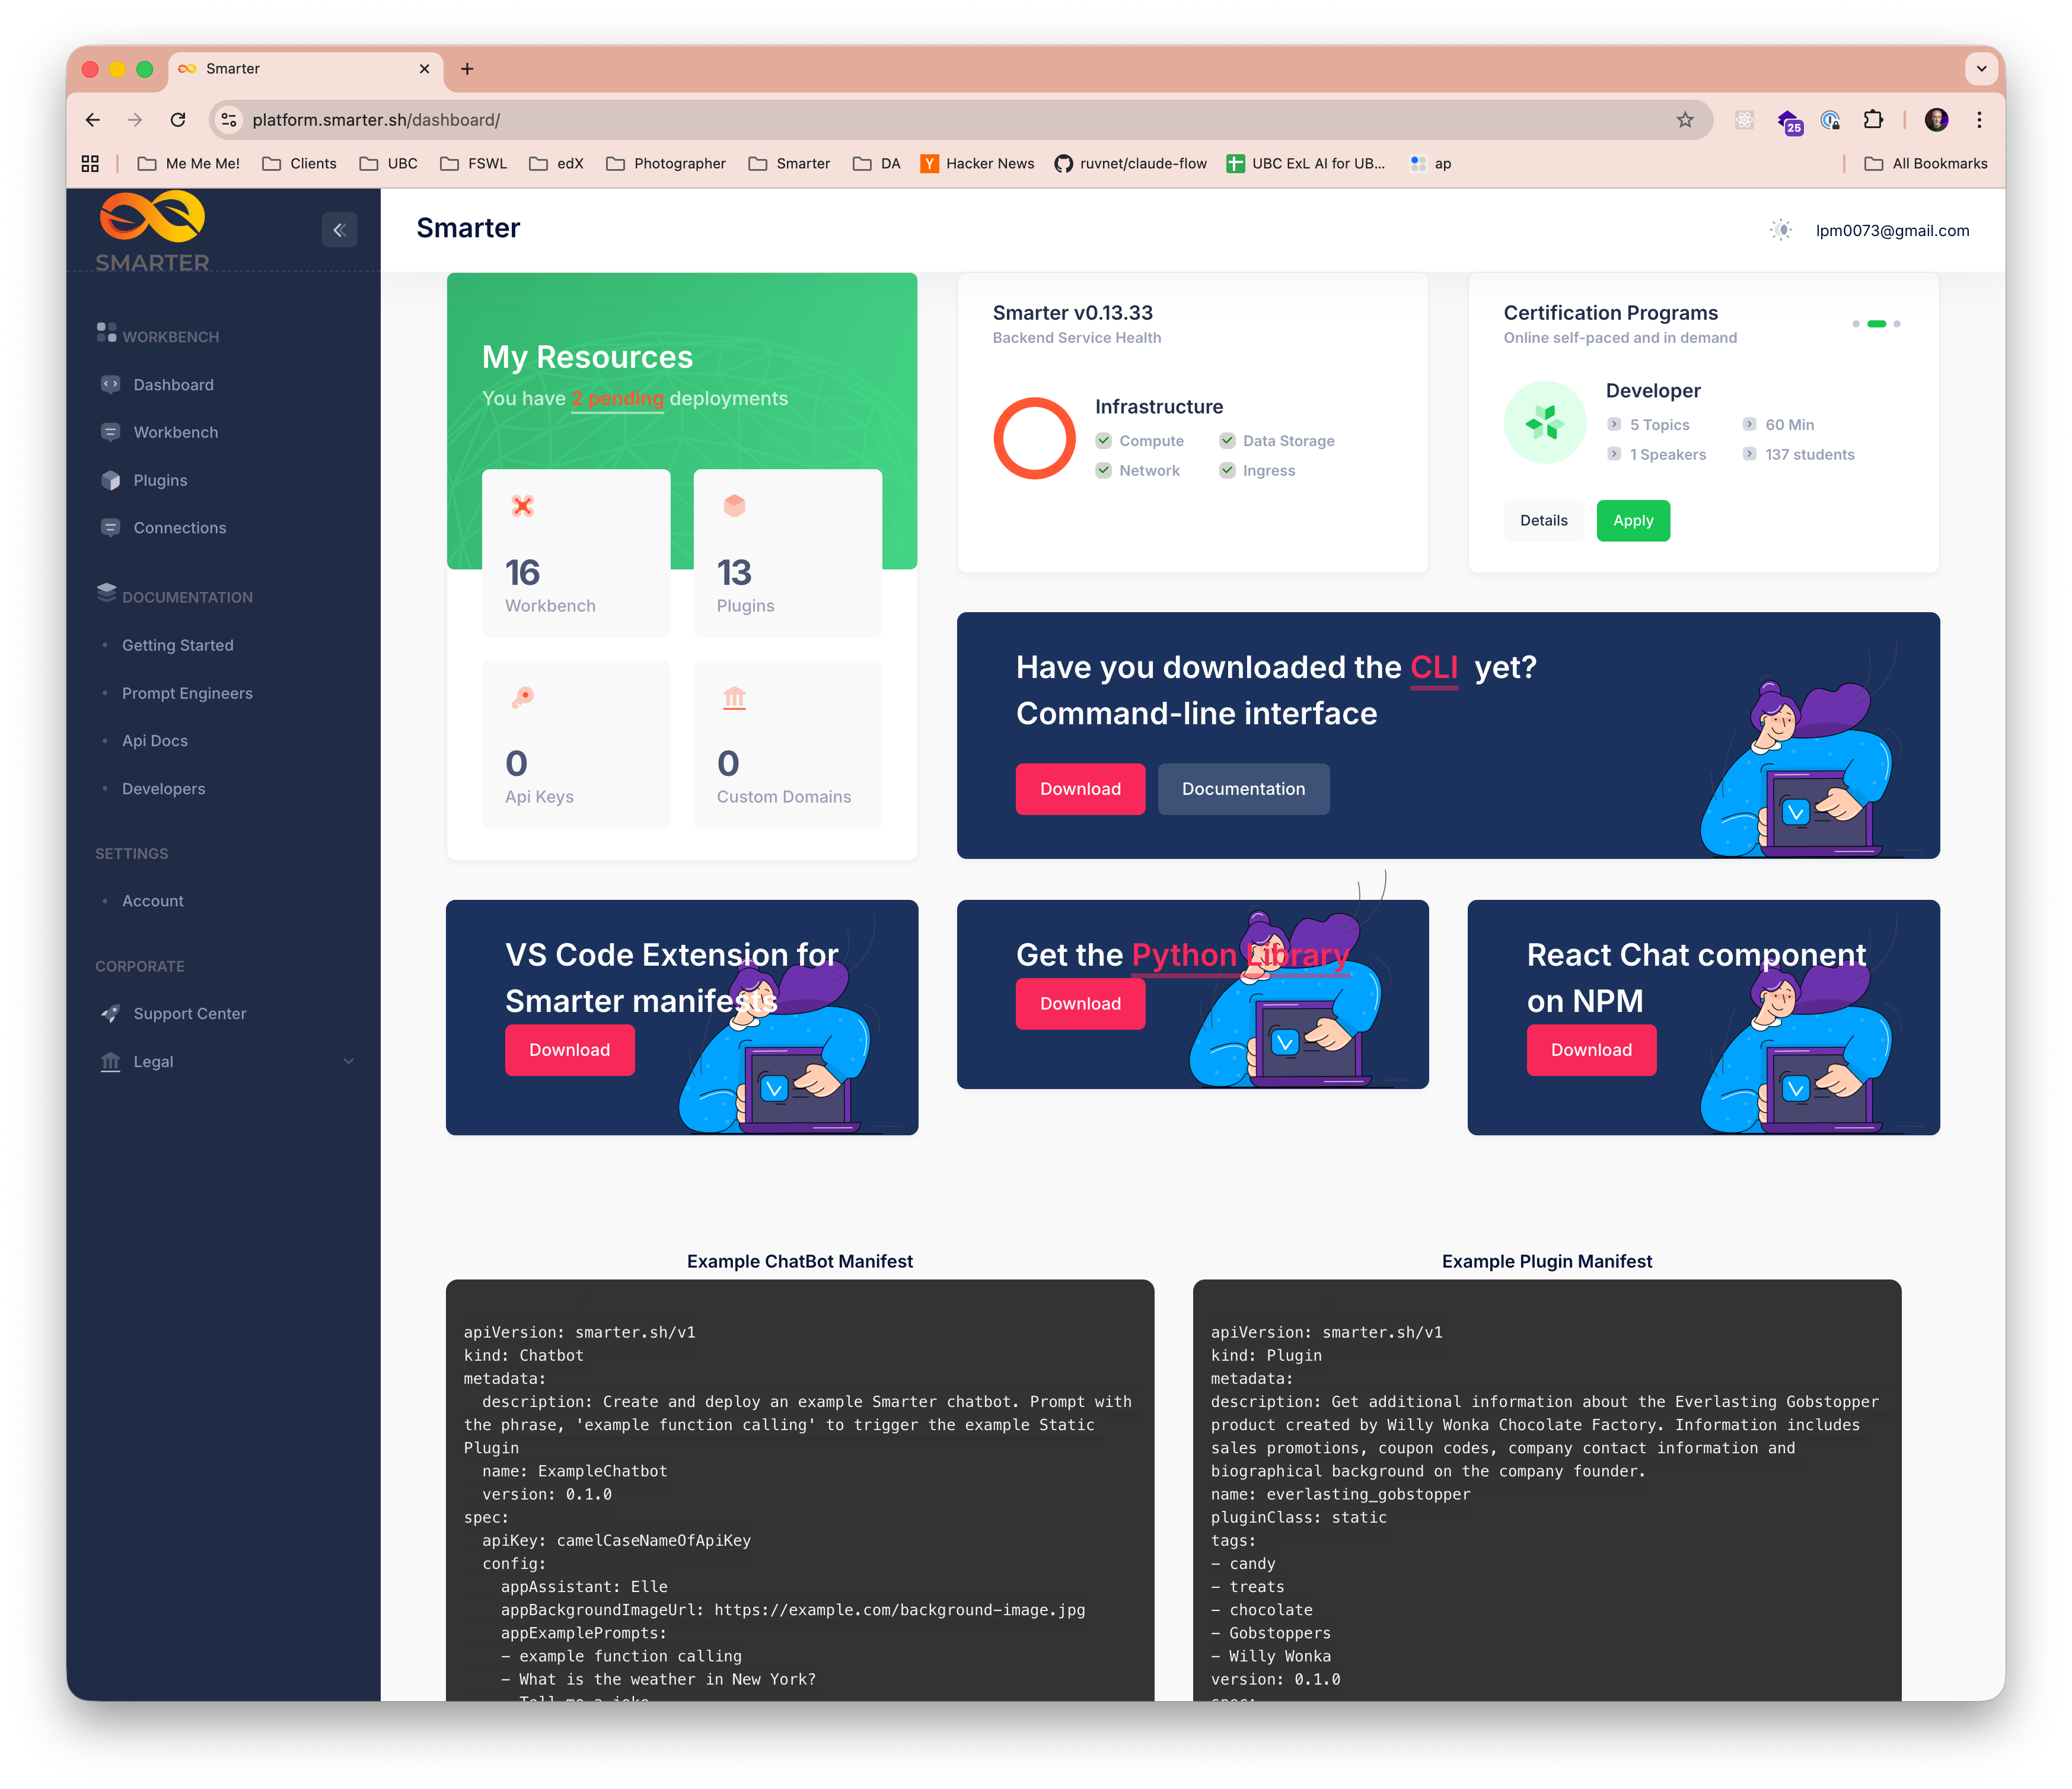The width and height of the screenshot is (2072, 1789).
Task: Click the Workbench card cross icon
Action: [x=522, y=506]
